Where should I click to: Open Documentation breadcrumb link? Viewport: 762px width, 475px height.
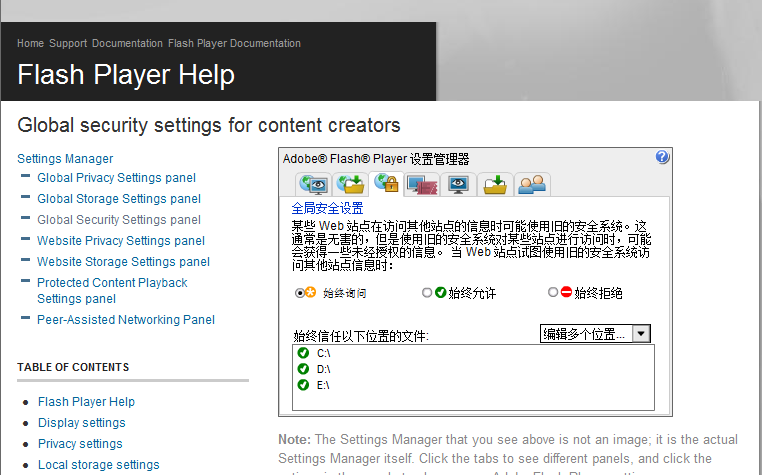click(x=127, y=43)
